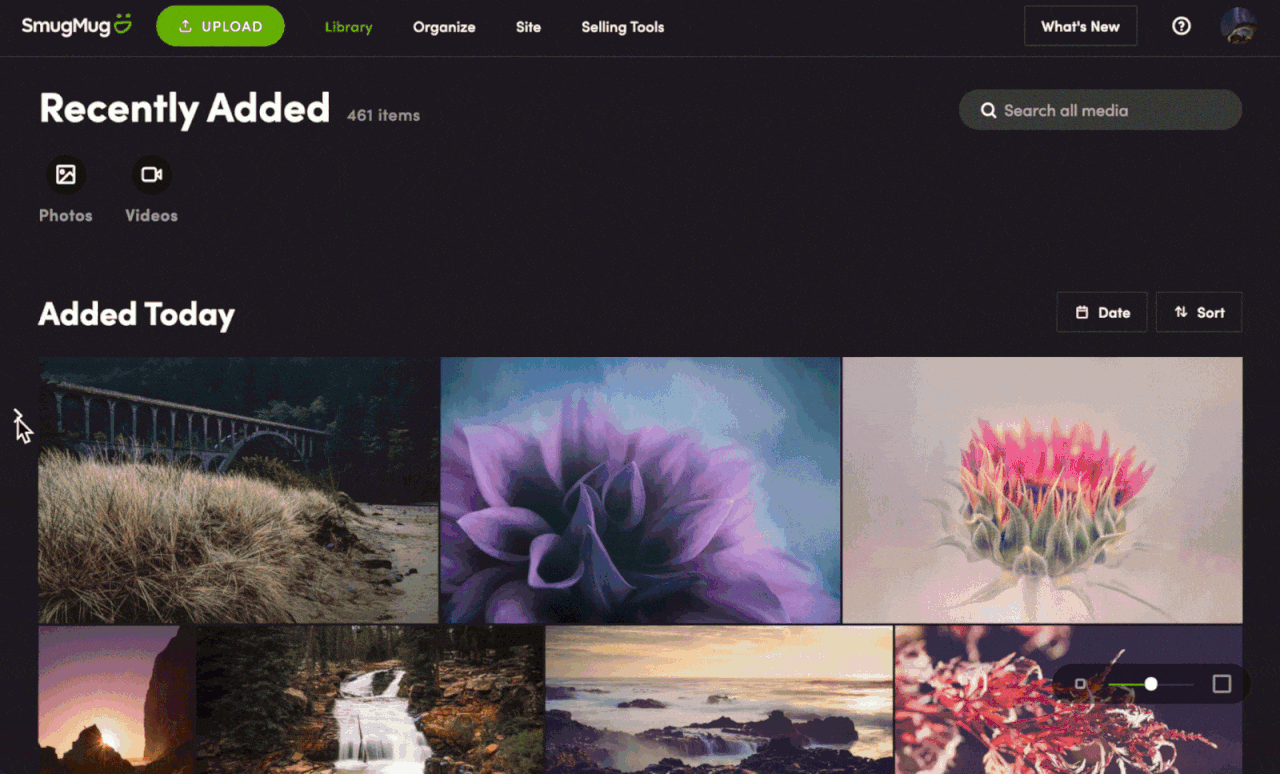Viewport: 1280px width, 774px height.
Task: Select large thumbnail size icon
Action: tap(1221, 684)
